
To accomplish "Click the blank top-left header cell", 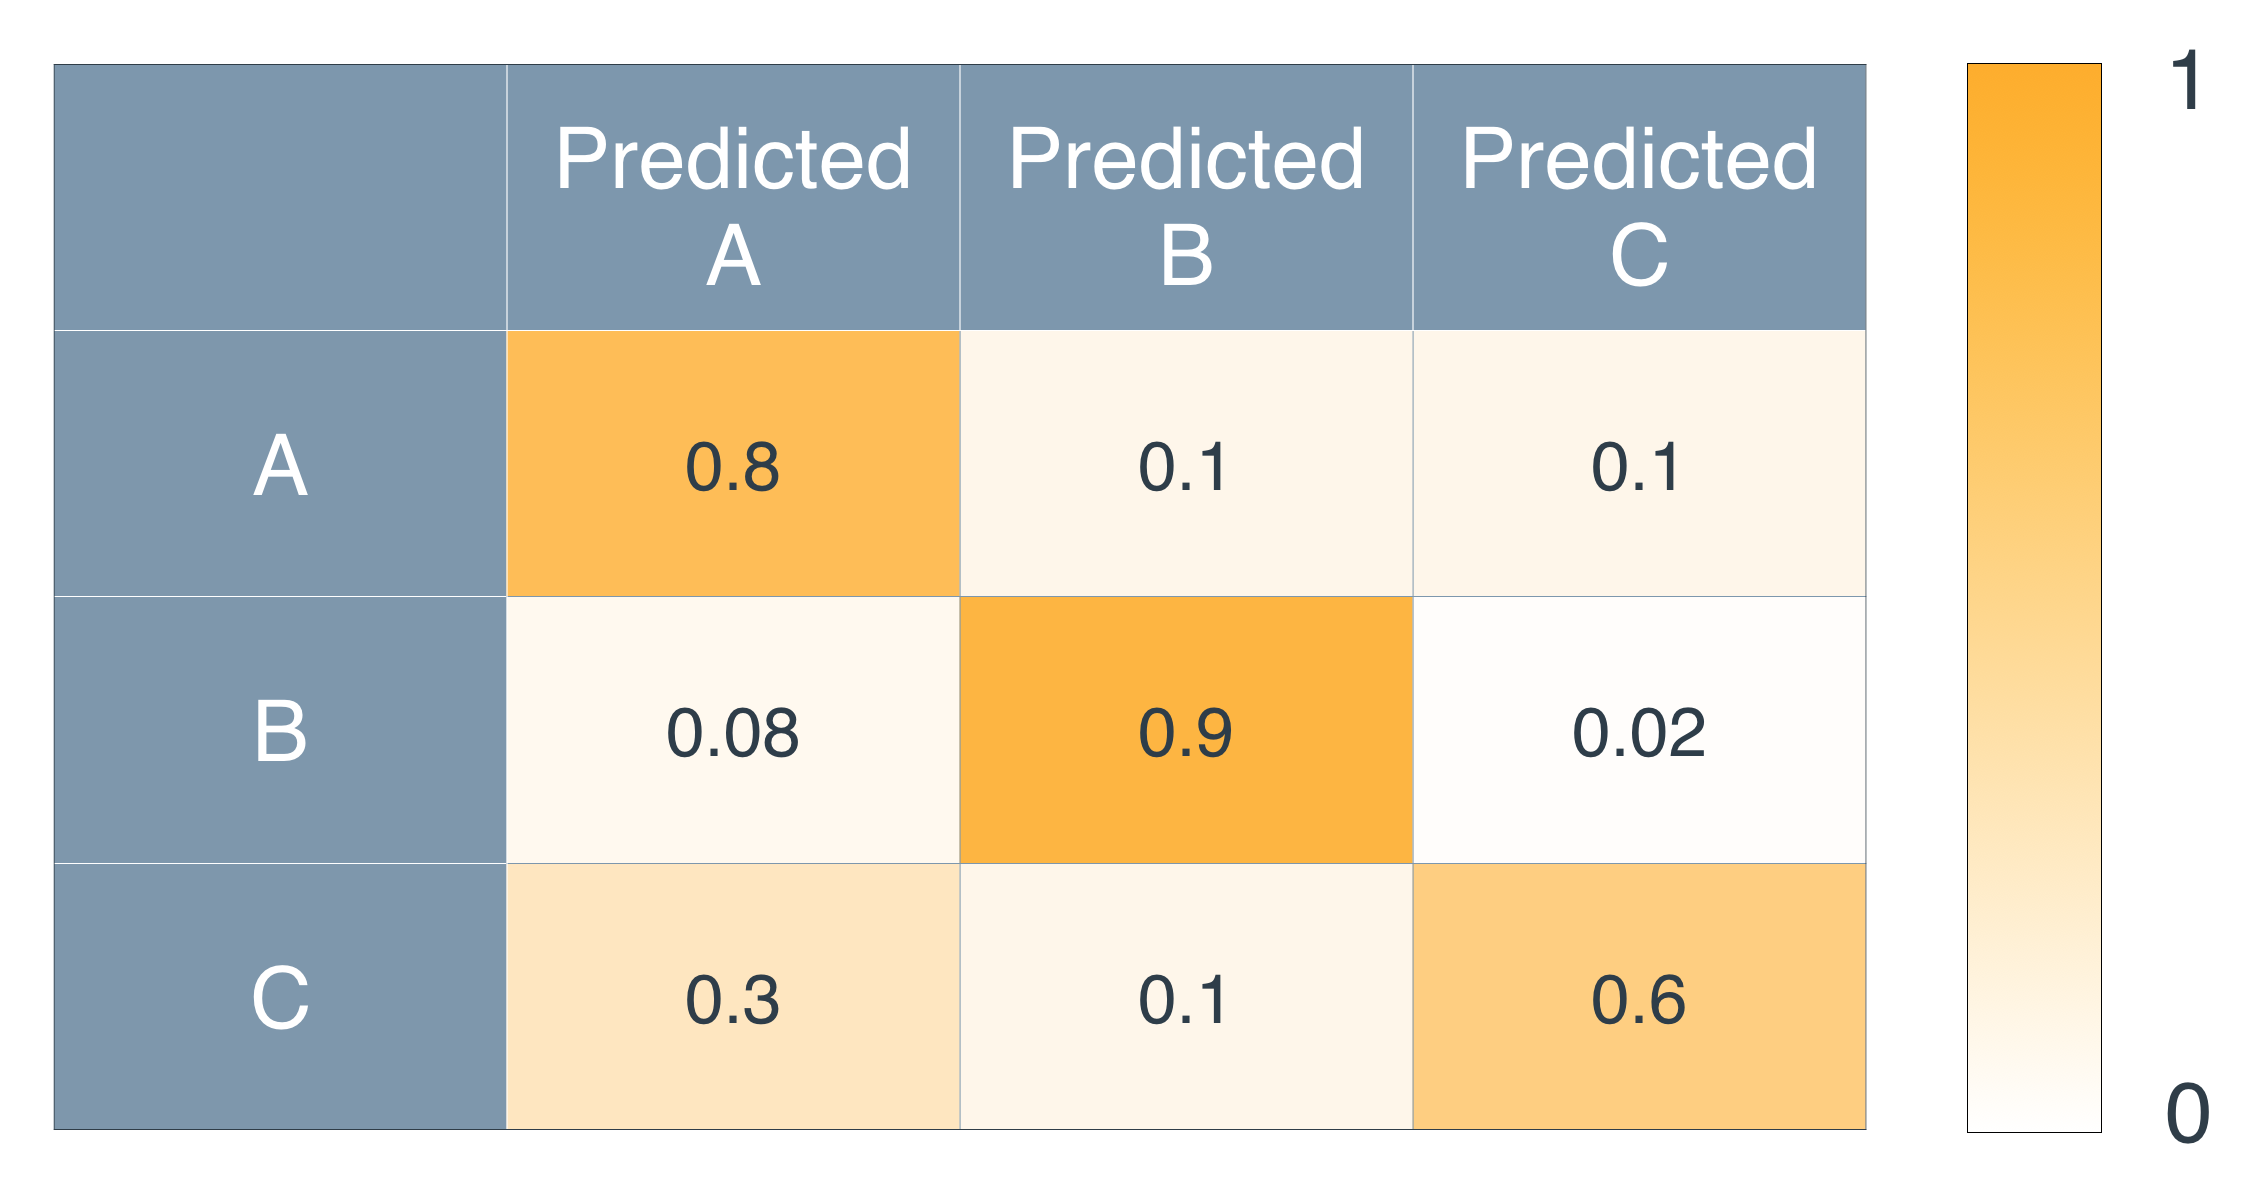I will tap(280, 198).
